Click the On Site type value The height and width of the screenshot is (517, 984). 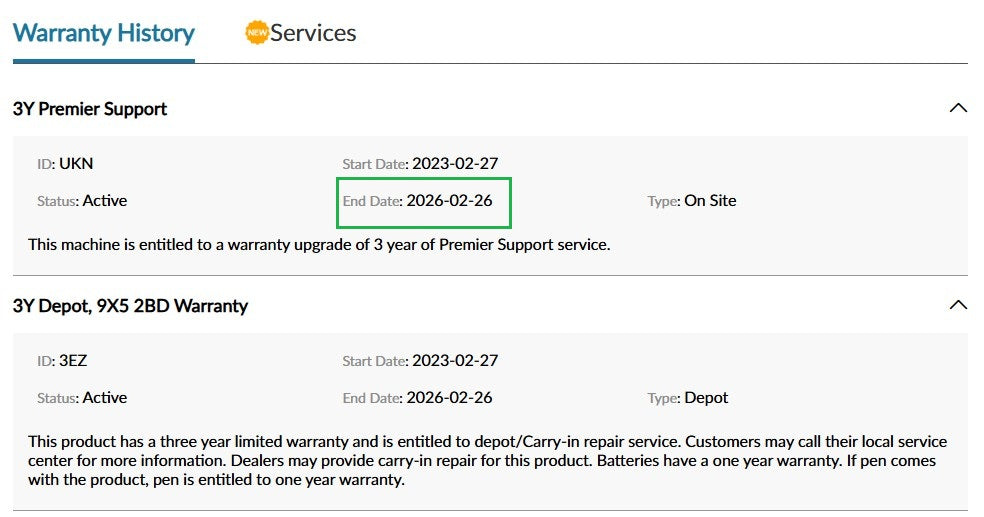tap(710, 201)
